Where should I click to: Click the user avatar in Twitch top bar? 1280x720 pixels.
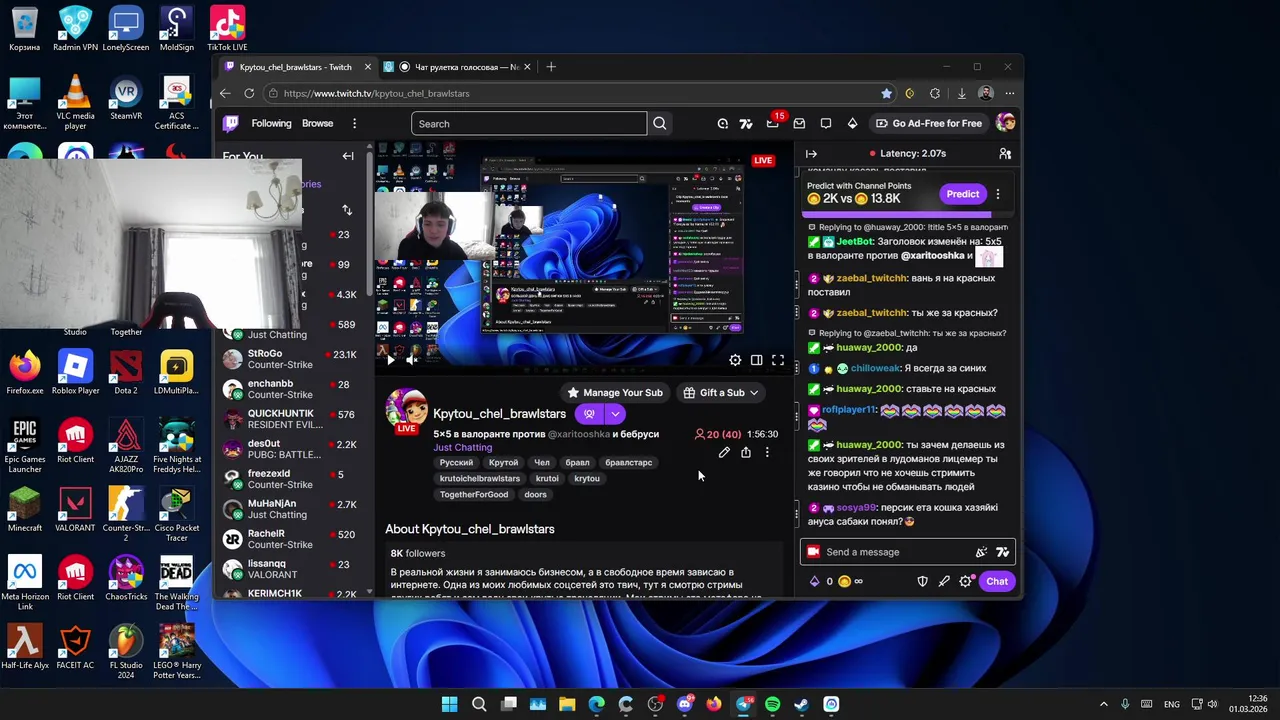1005,123
